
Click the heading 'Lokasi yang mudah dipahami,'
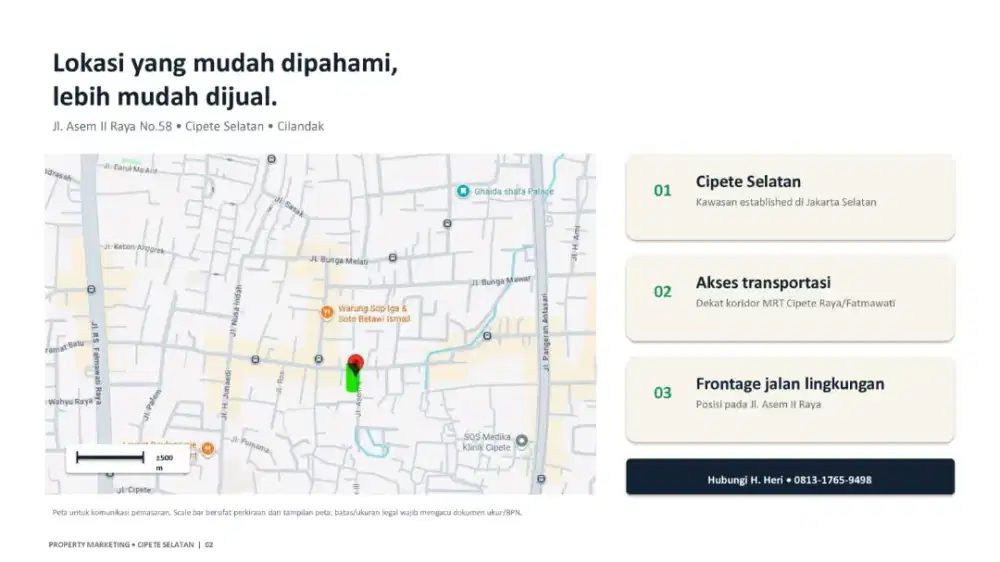tap(225, 63)
